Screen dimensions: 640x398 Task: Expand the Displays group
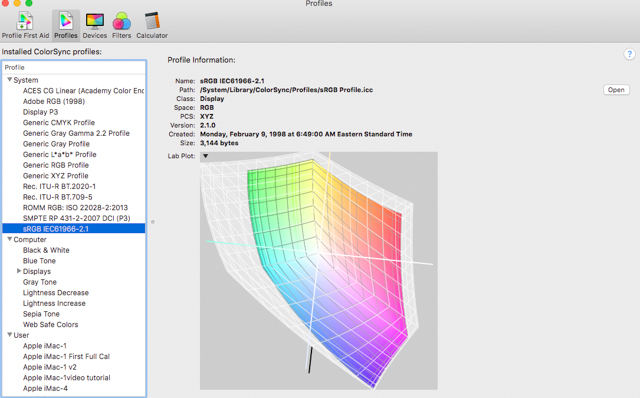point(19,271)
